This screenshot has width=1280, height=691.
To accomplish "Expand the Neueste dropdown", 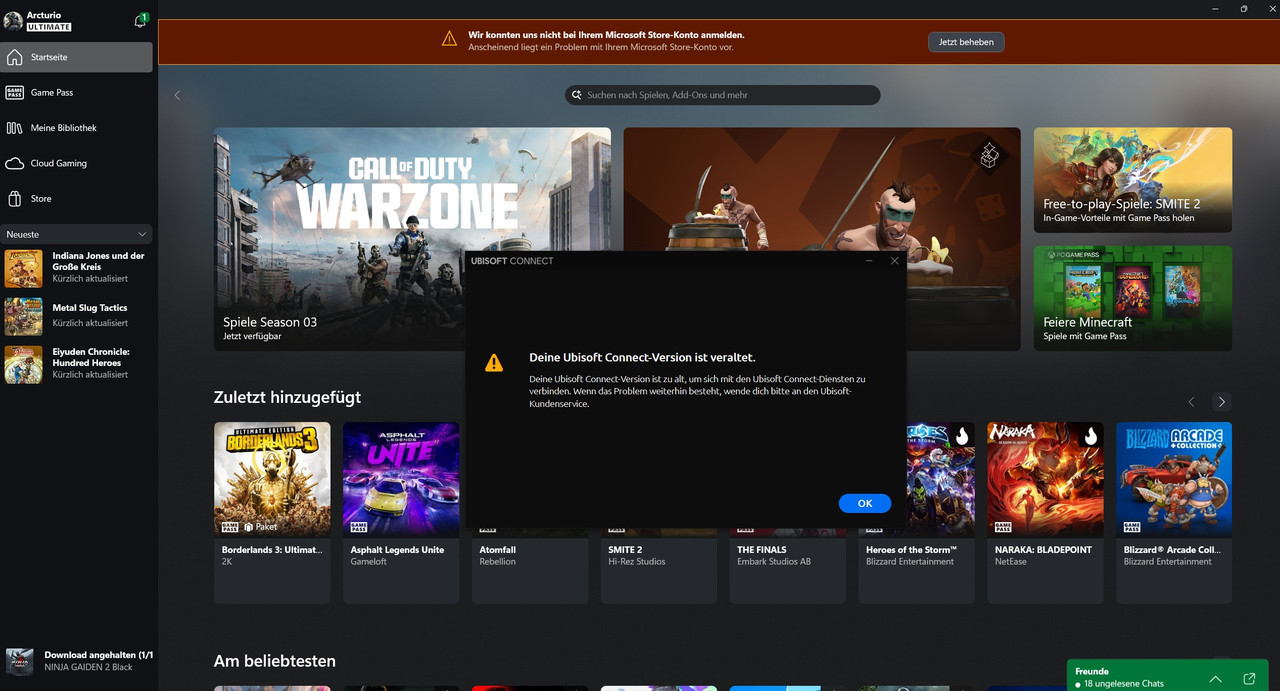I will click(77, 234).
